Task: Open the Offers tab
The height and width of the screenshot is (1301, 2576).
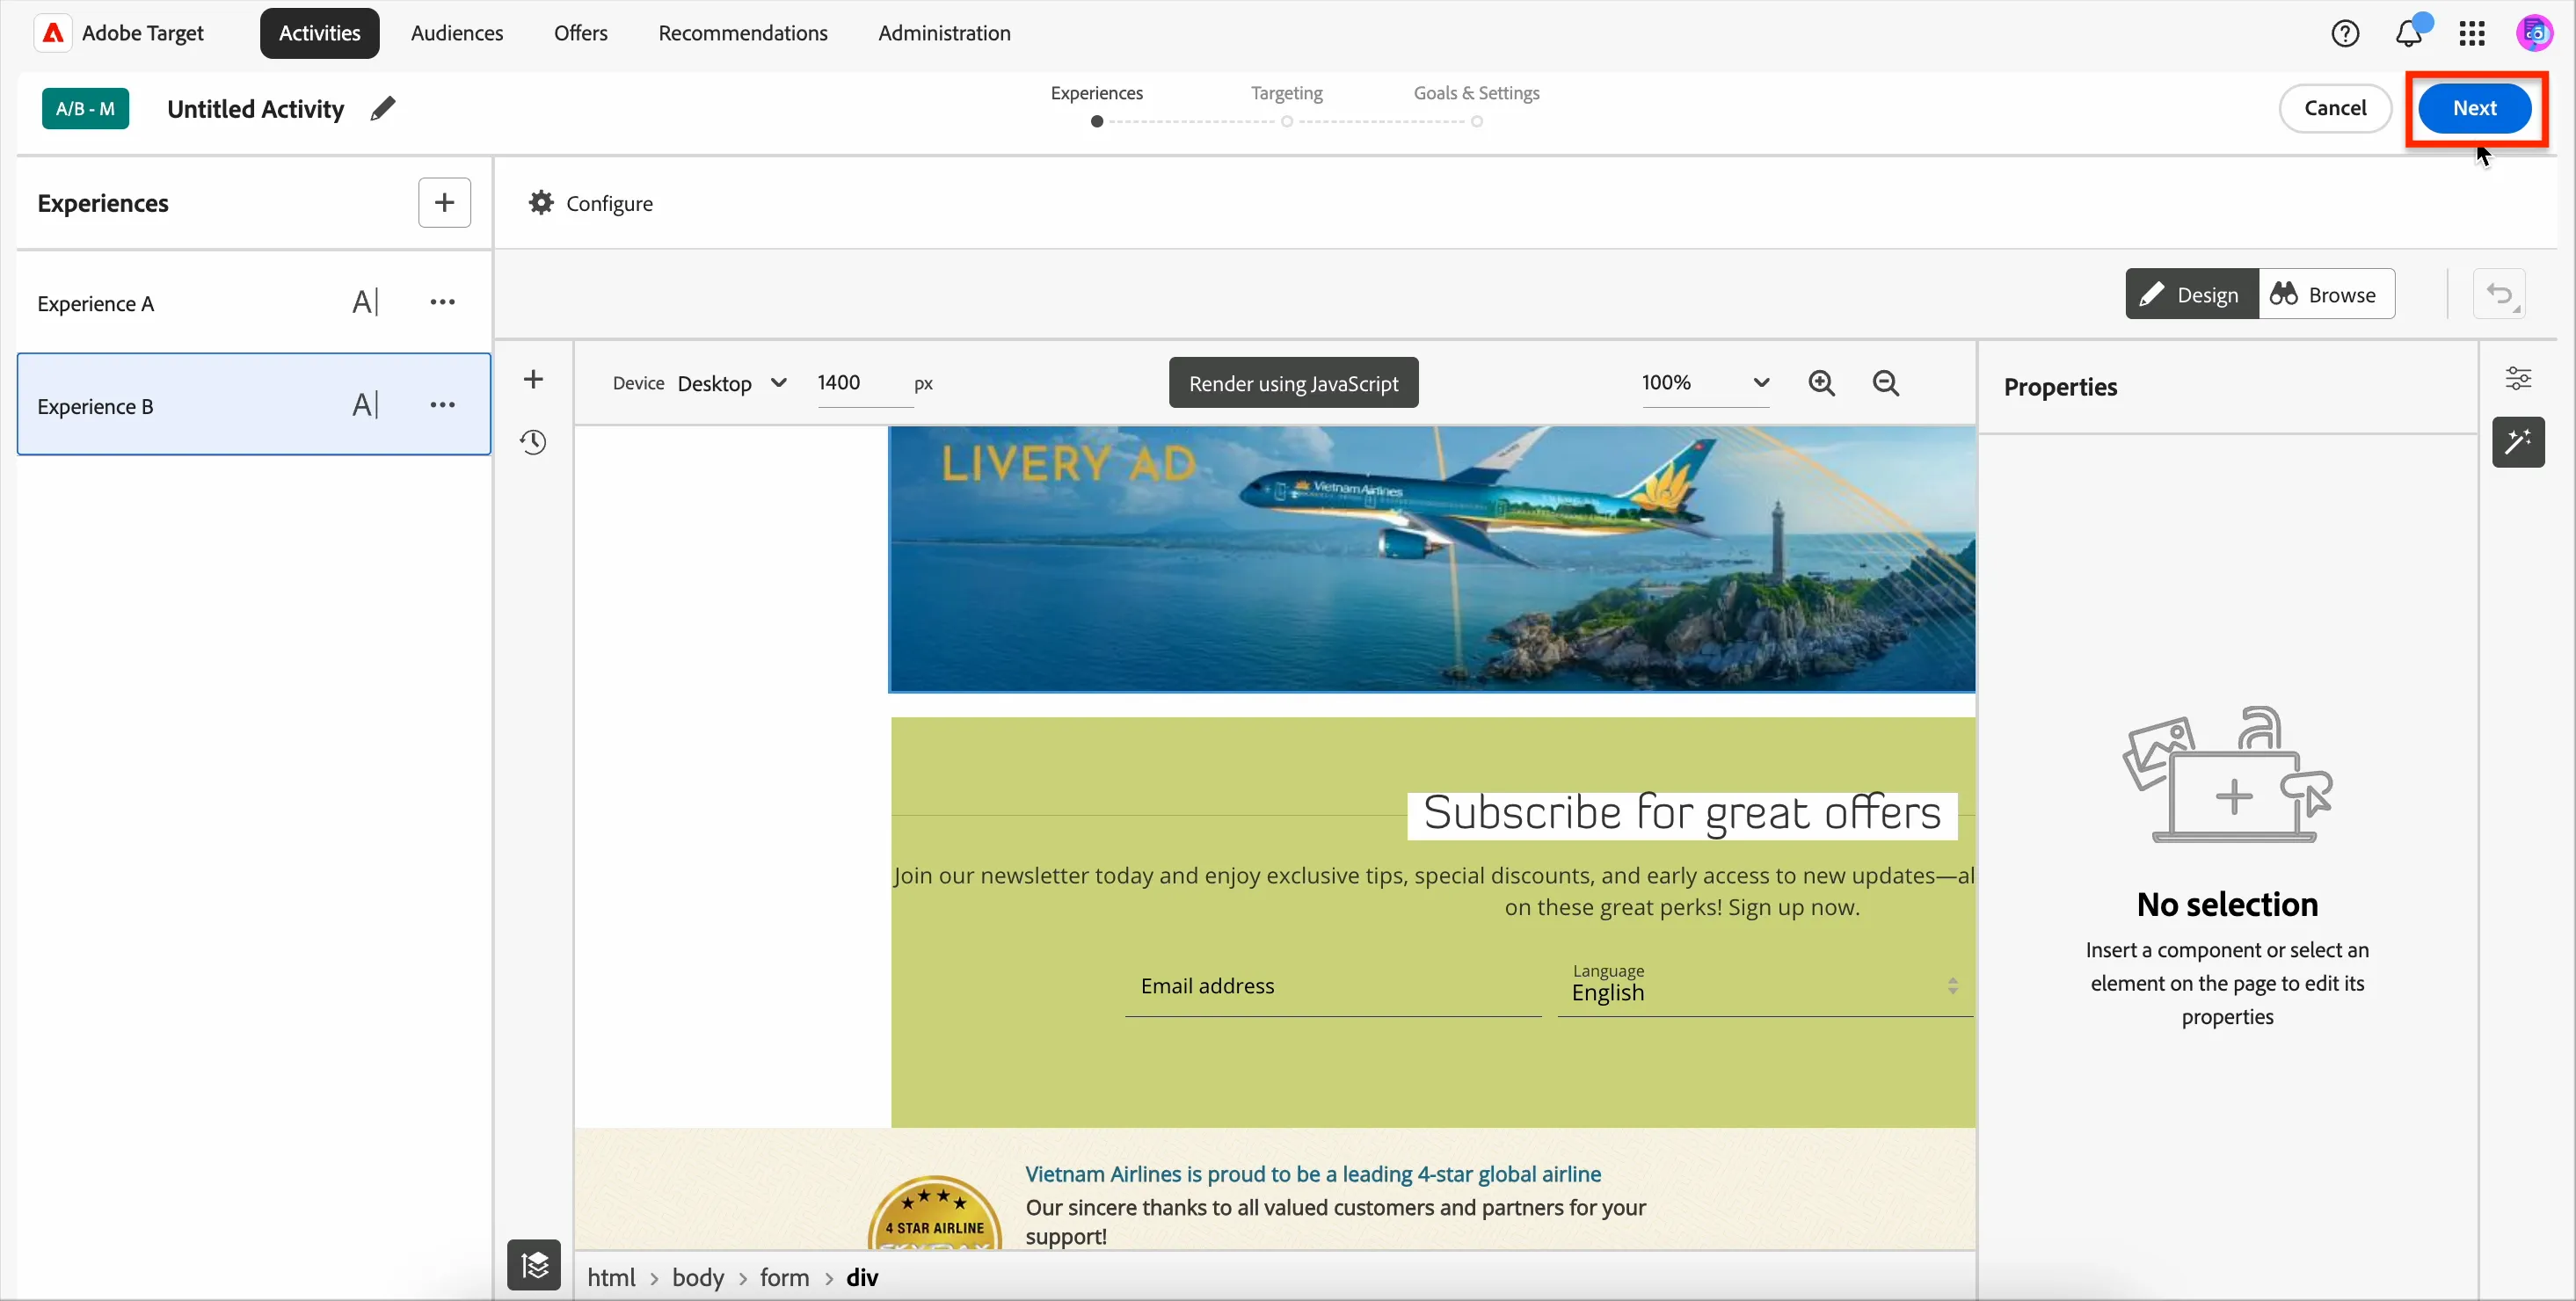Action: (x=580, y=33)
